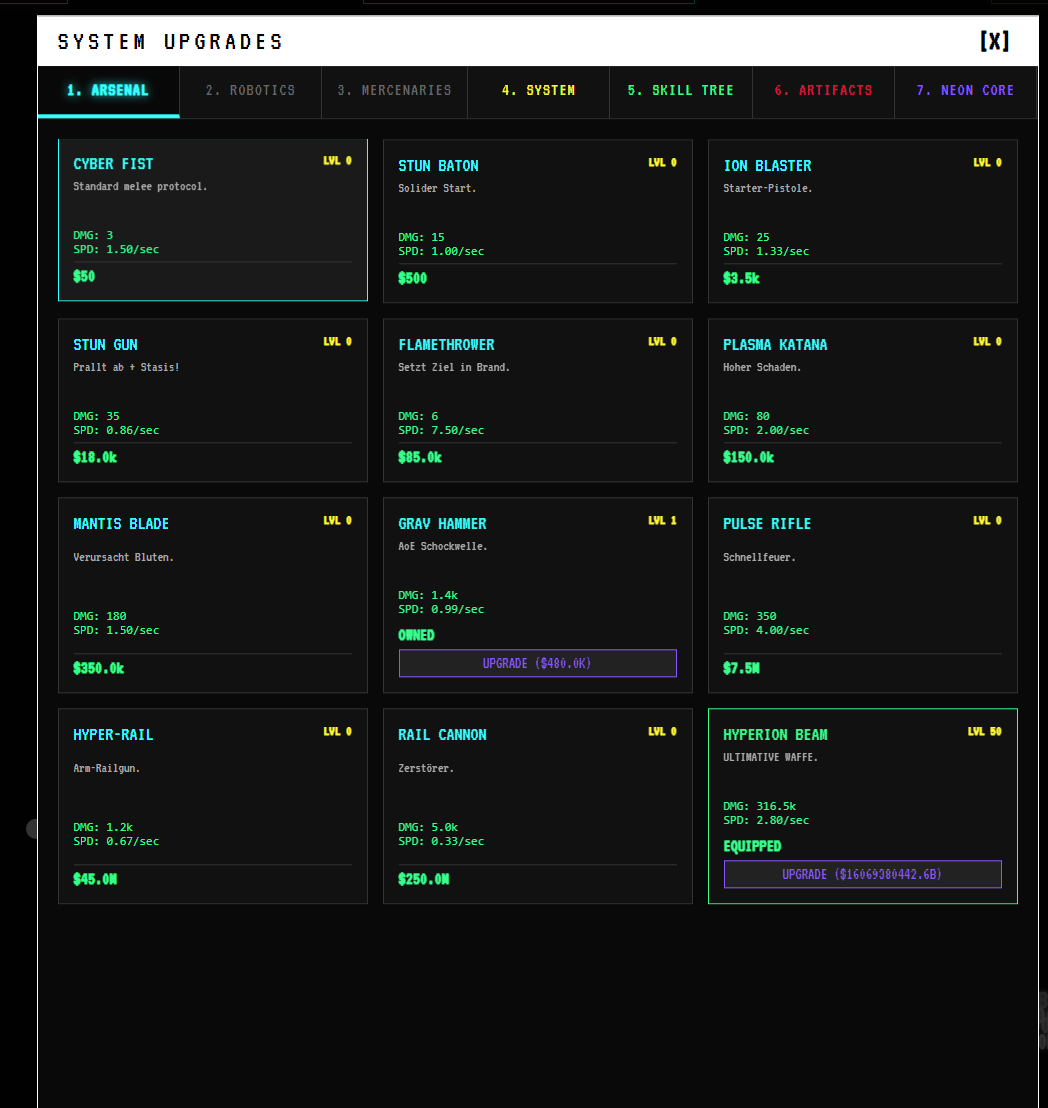1048x1108 pixels.
Task: Click the $45.0M Hyper-Rail price
Action: click(x=95, y=880)
